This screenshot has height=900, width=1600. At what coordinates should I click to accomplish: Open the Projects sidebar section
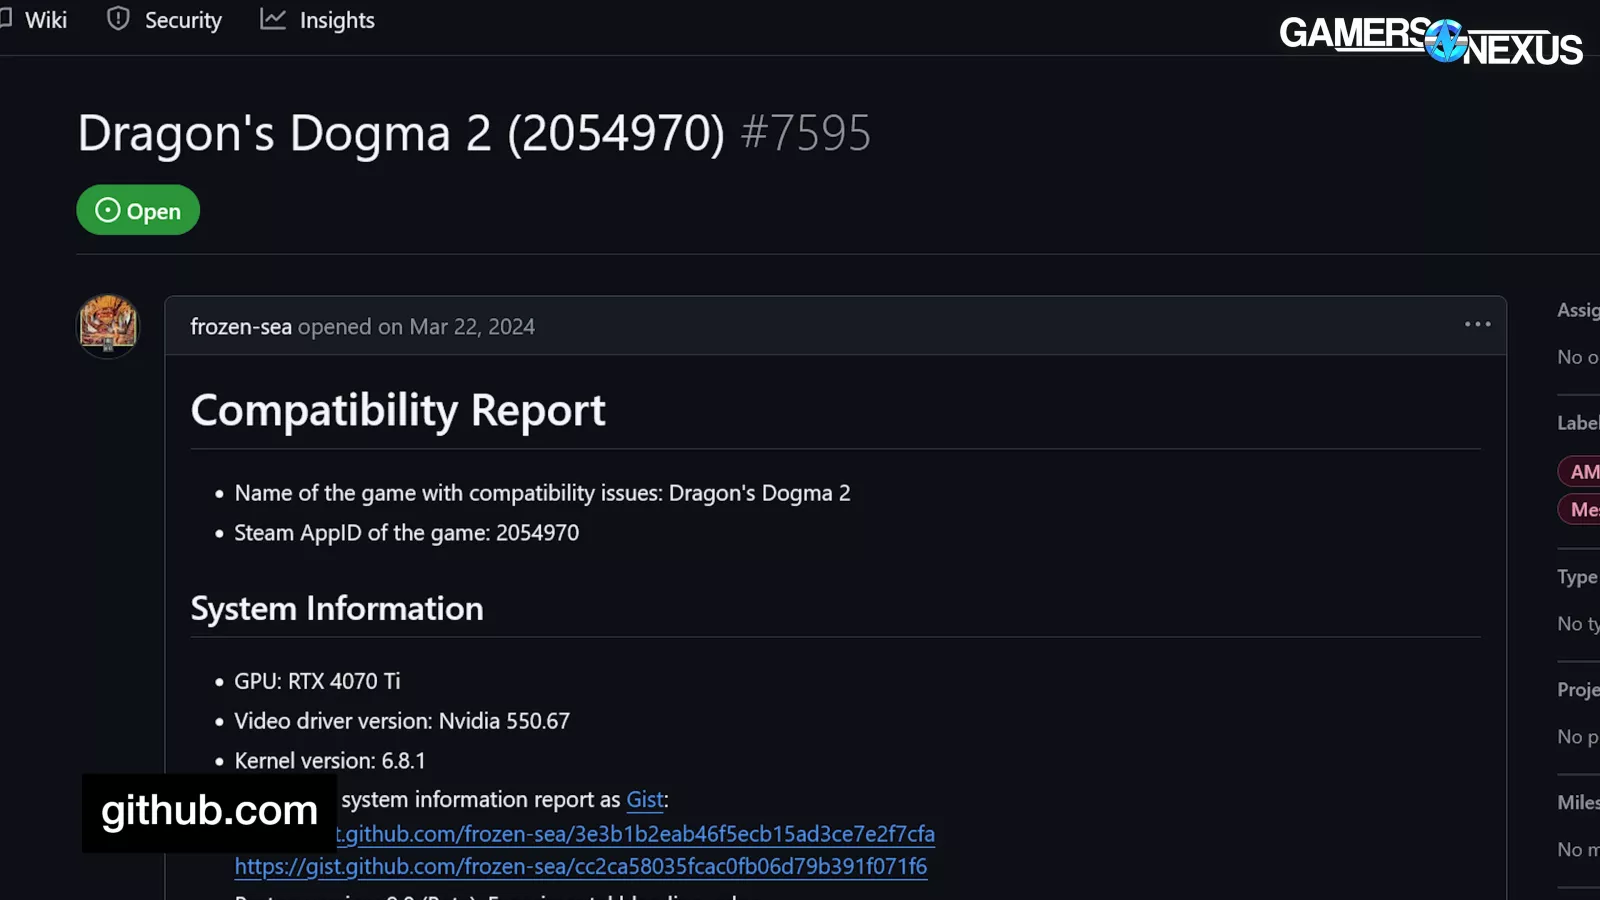(x=1577, y=690)
